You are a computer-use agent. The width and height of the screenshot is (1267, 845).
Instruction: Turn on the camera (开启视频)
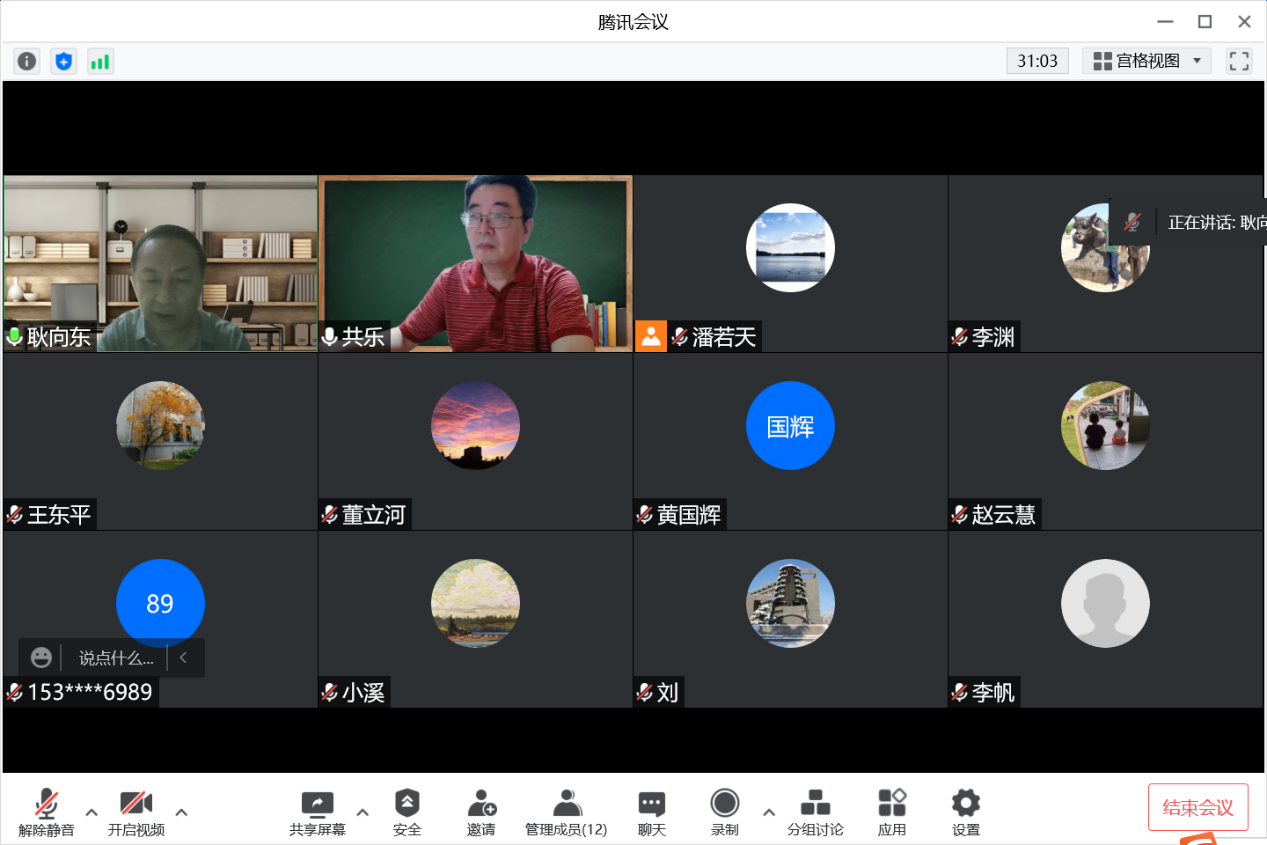(x=136, y=812)
